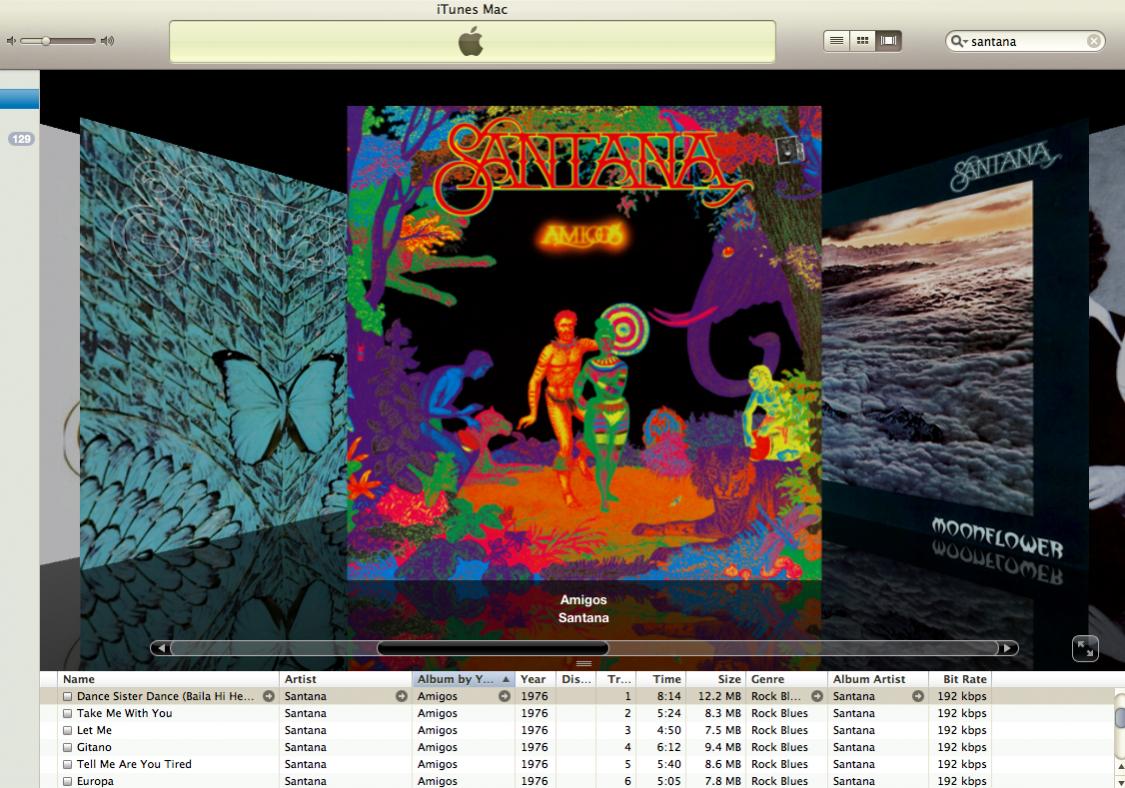
Task: Click in the santana search field
Action: pos(1026,41)
